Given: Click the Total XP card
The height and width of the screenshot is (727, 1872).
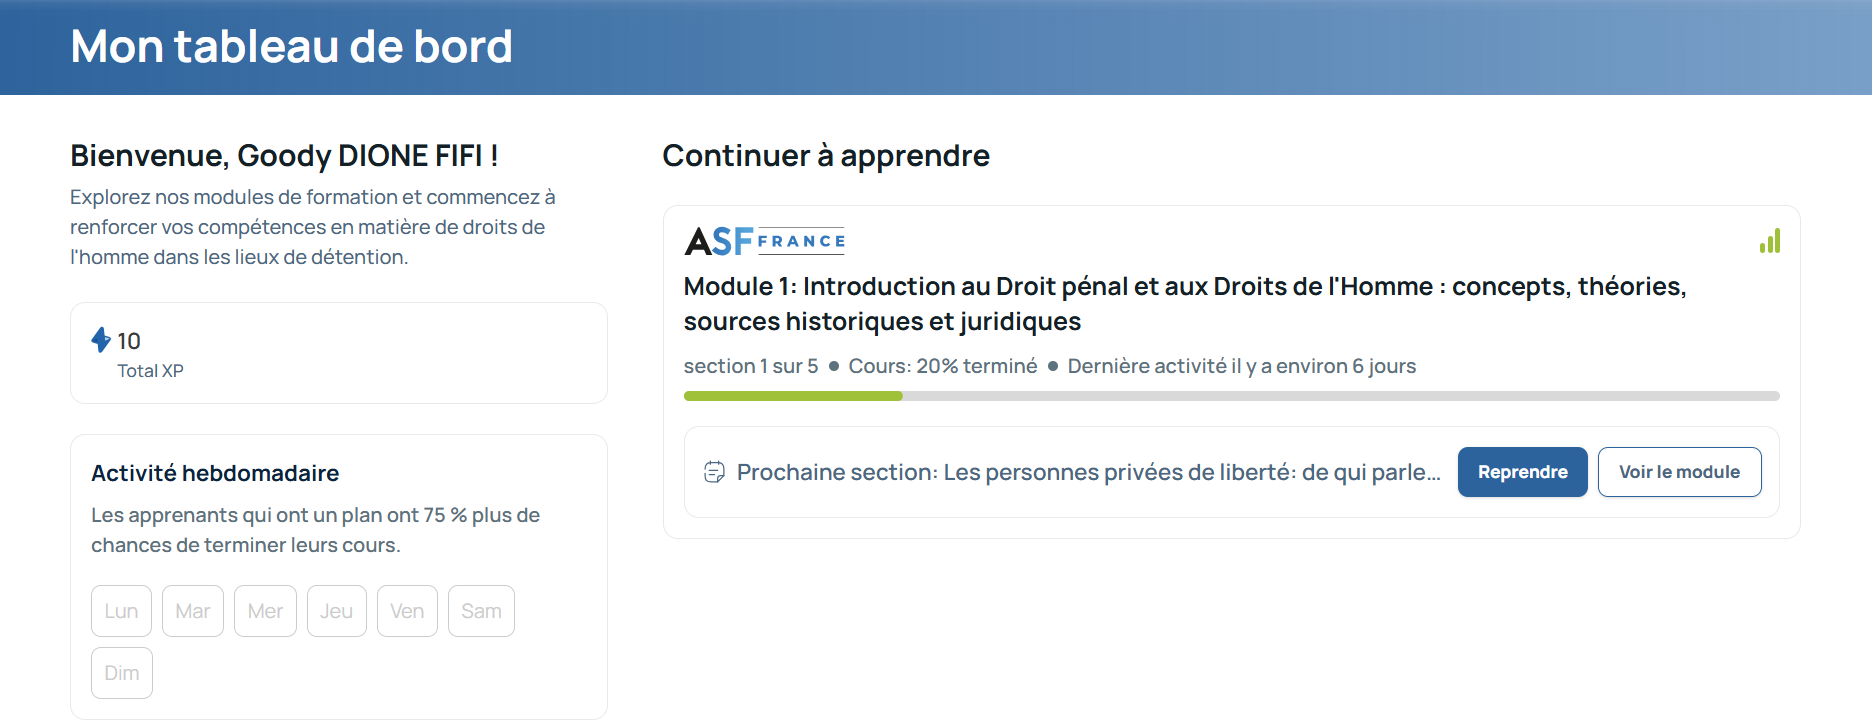Looking at the screenshot, I should [x=338, y=353].
